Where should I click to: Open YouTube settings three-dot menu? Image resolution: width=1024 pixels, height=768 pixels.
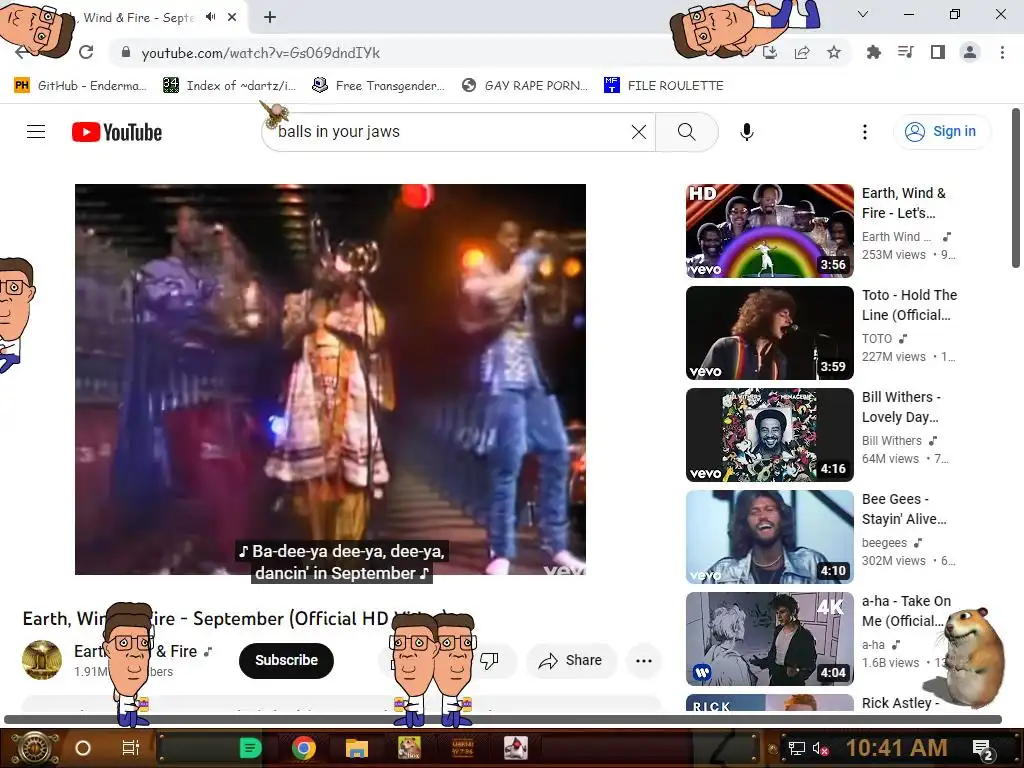pyautogui.click(x=865, y=132)
